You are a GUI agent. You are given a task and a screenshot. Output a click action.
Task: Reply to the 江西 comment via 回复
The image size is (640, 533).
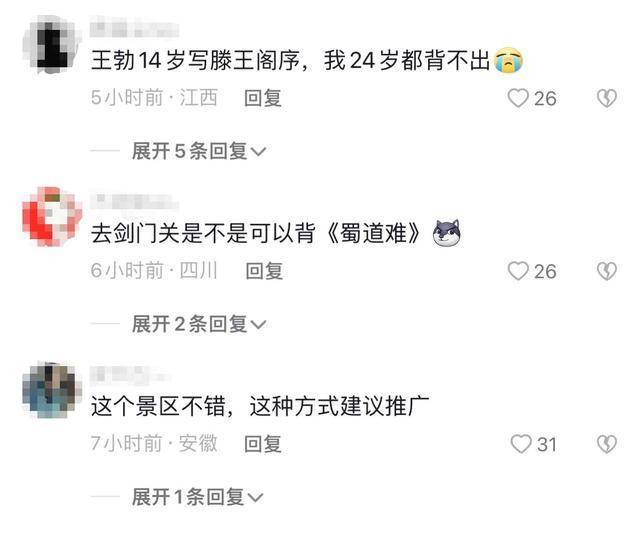263,98
